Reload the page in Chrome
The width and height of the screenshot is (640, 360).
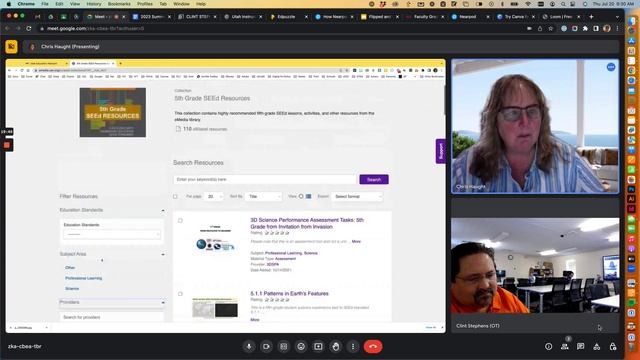click(x=29, y=29)
